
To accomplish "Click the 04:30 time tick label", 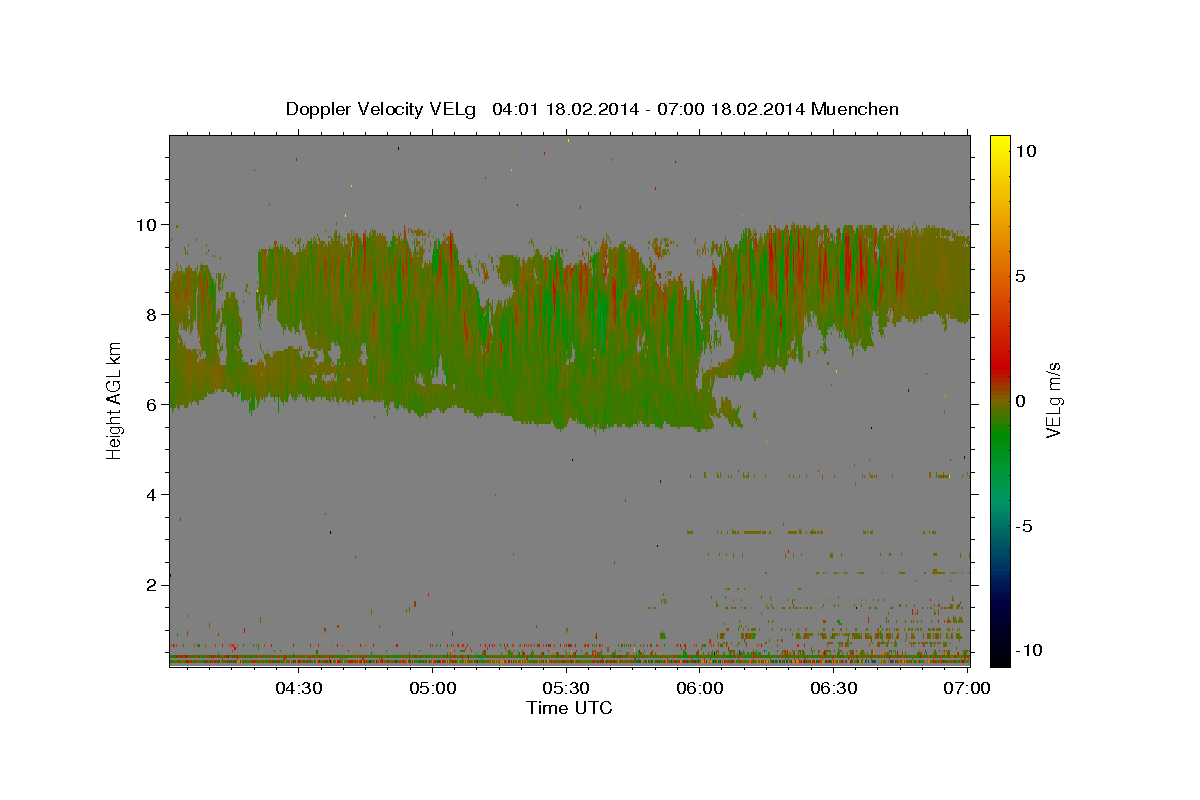I will (299, 688).
